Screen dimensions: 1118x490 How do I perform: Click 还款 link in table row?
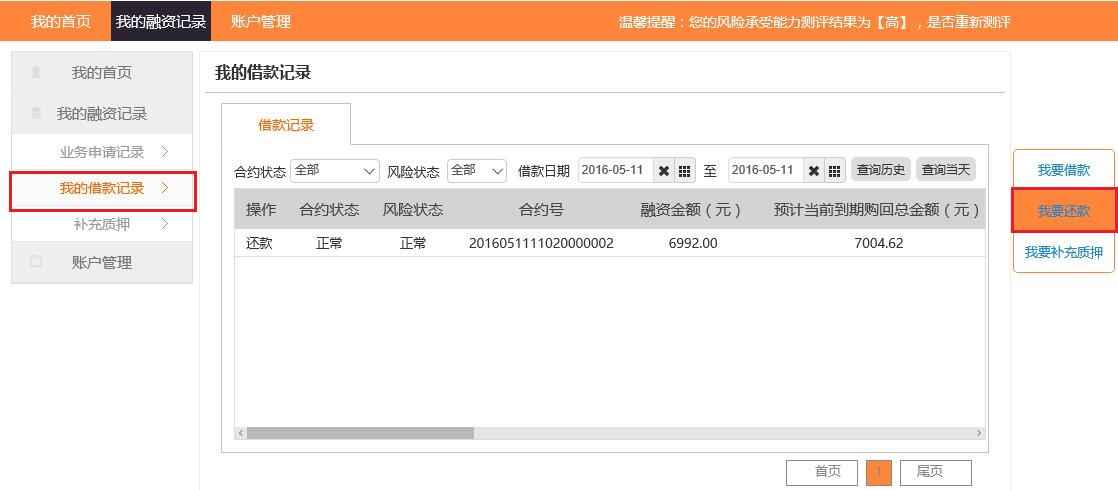pyautogui.click(x=260, y=243)
